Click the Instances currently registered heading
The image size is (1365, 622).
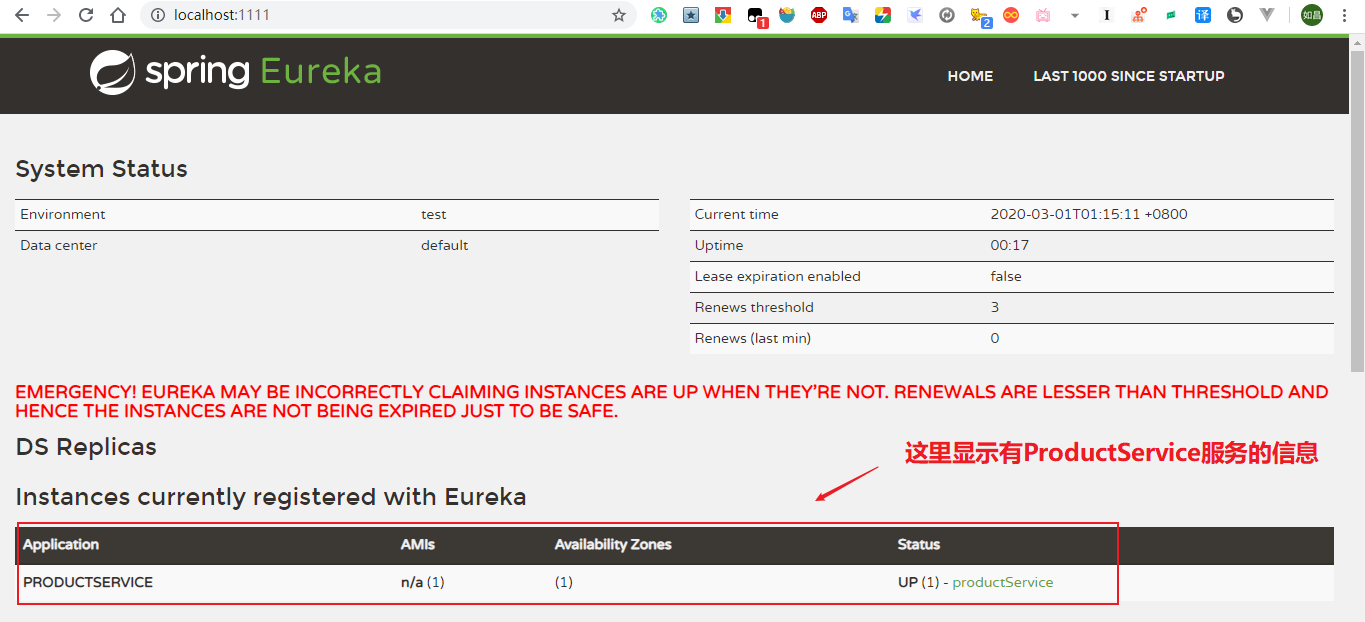271,497
